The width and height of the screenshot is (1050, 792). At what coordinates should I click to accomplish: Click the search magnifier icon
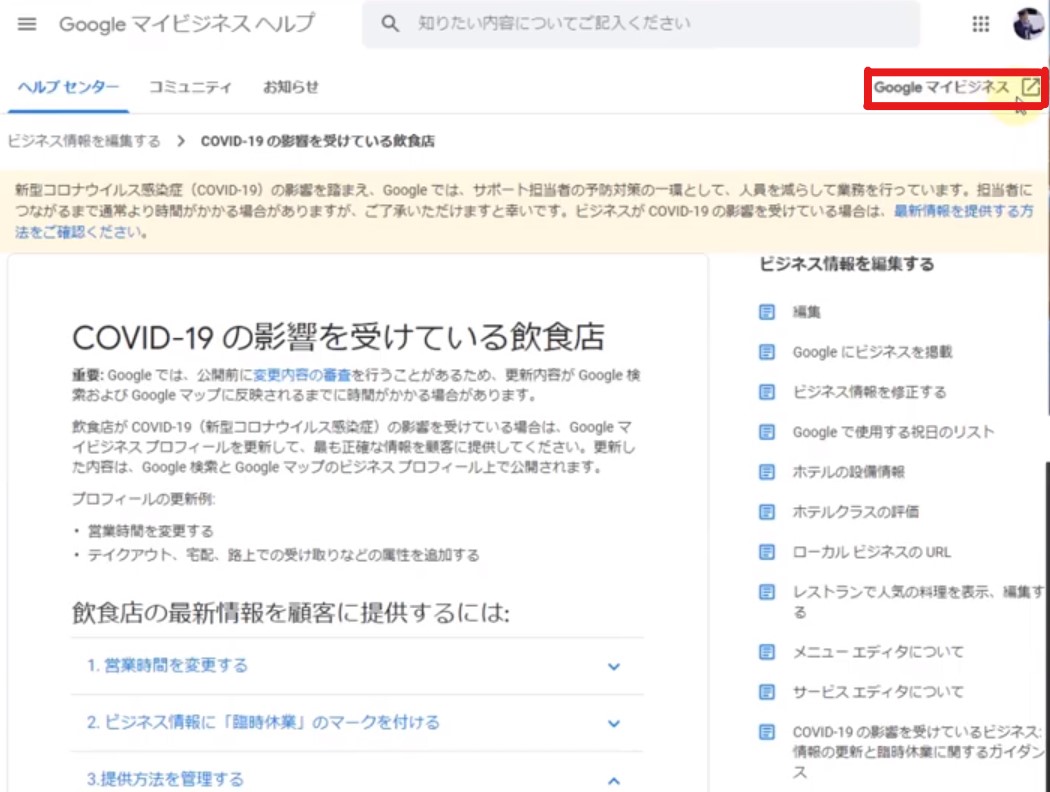point(390,24)
